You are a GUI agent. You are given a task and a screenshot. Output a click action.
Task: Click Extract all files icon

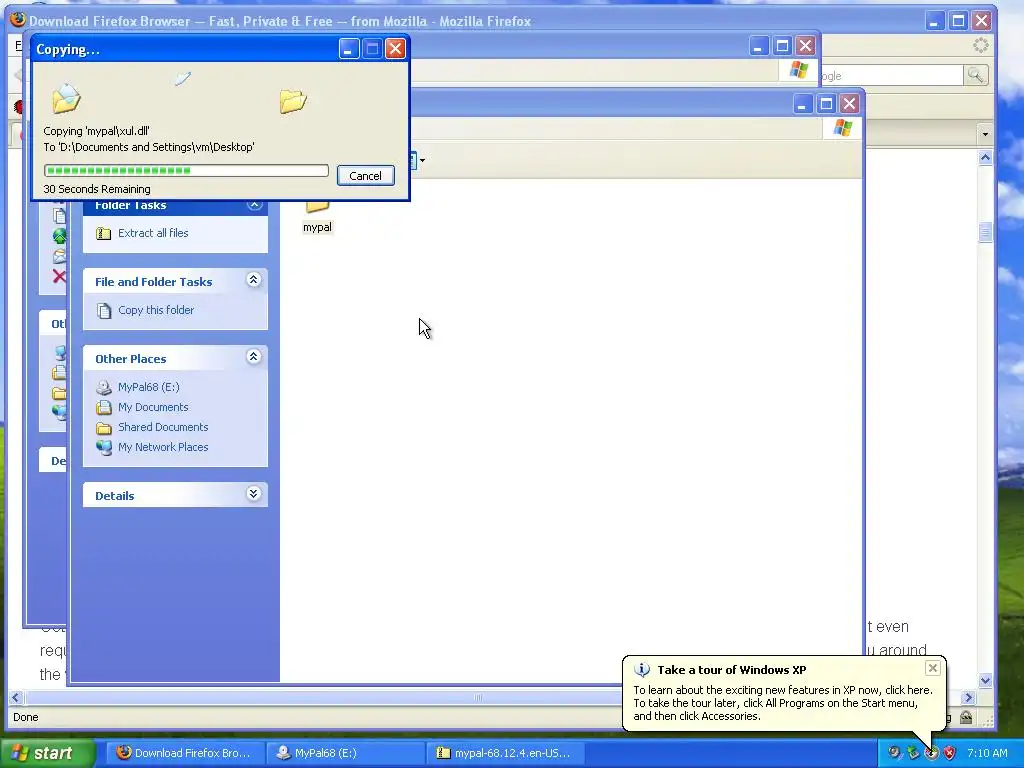[x=103, y=233]
